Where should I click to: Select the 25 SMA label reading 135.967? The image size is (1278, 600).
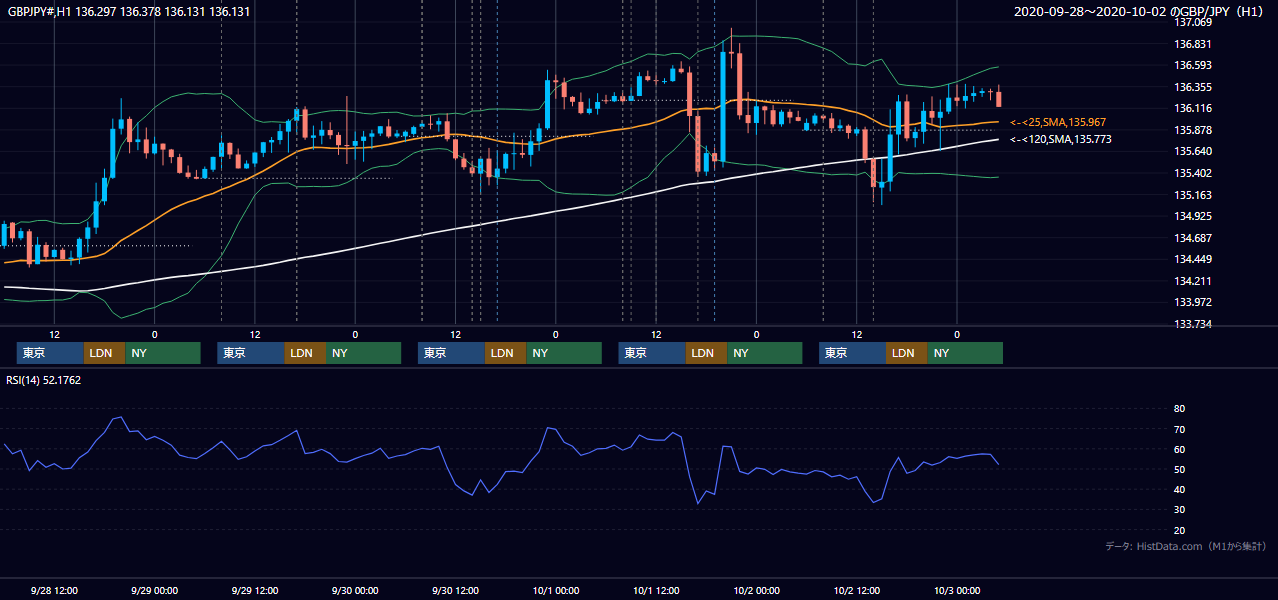[x=1058, y=122]
